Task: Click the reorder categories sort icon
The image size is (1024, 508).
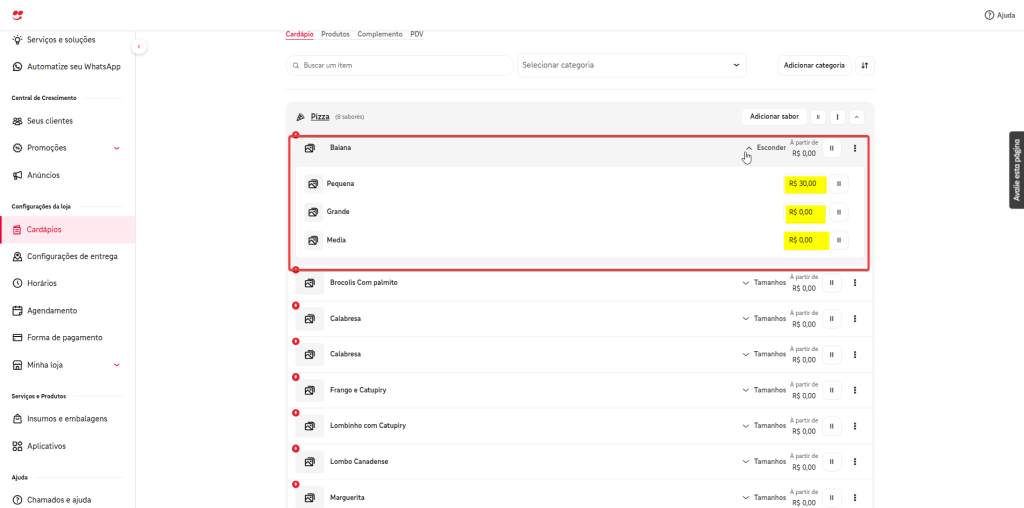Action: click(865, 65)
